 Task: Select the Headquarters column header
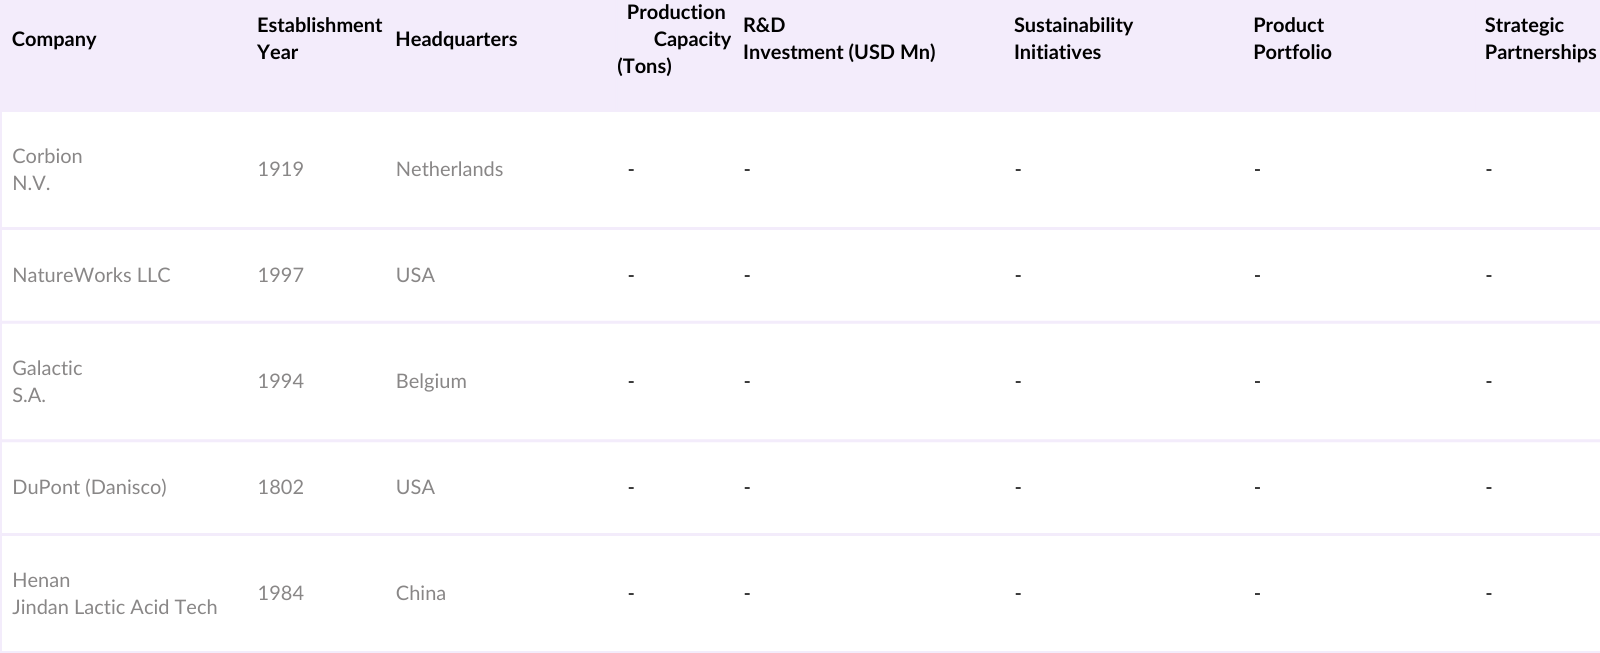tap(456, 39)
